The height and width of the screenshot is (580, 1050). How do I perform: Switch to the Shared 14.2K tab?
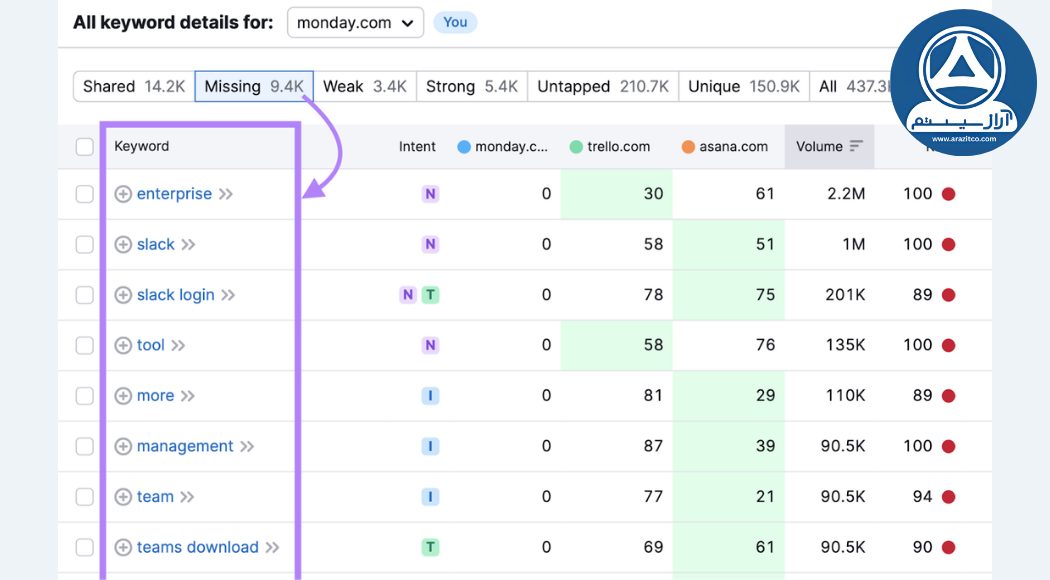click(x=134, y=87)
